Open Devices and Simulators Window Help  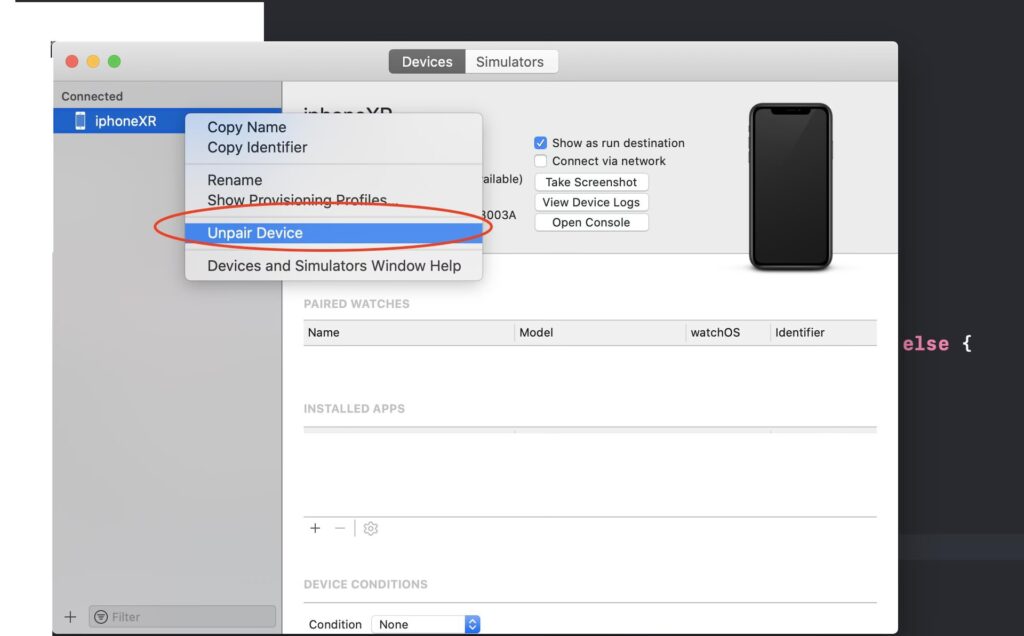pyautogui.click(x=334, y=266)
